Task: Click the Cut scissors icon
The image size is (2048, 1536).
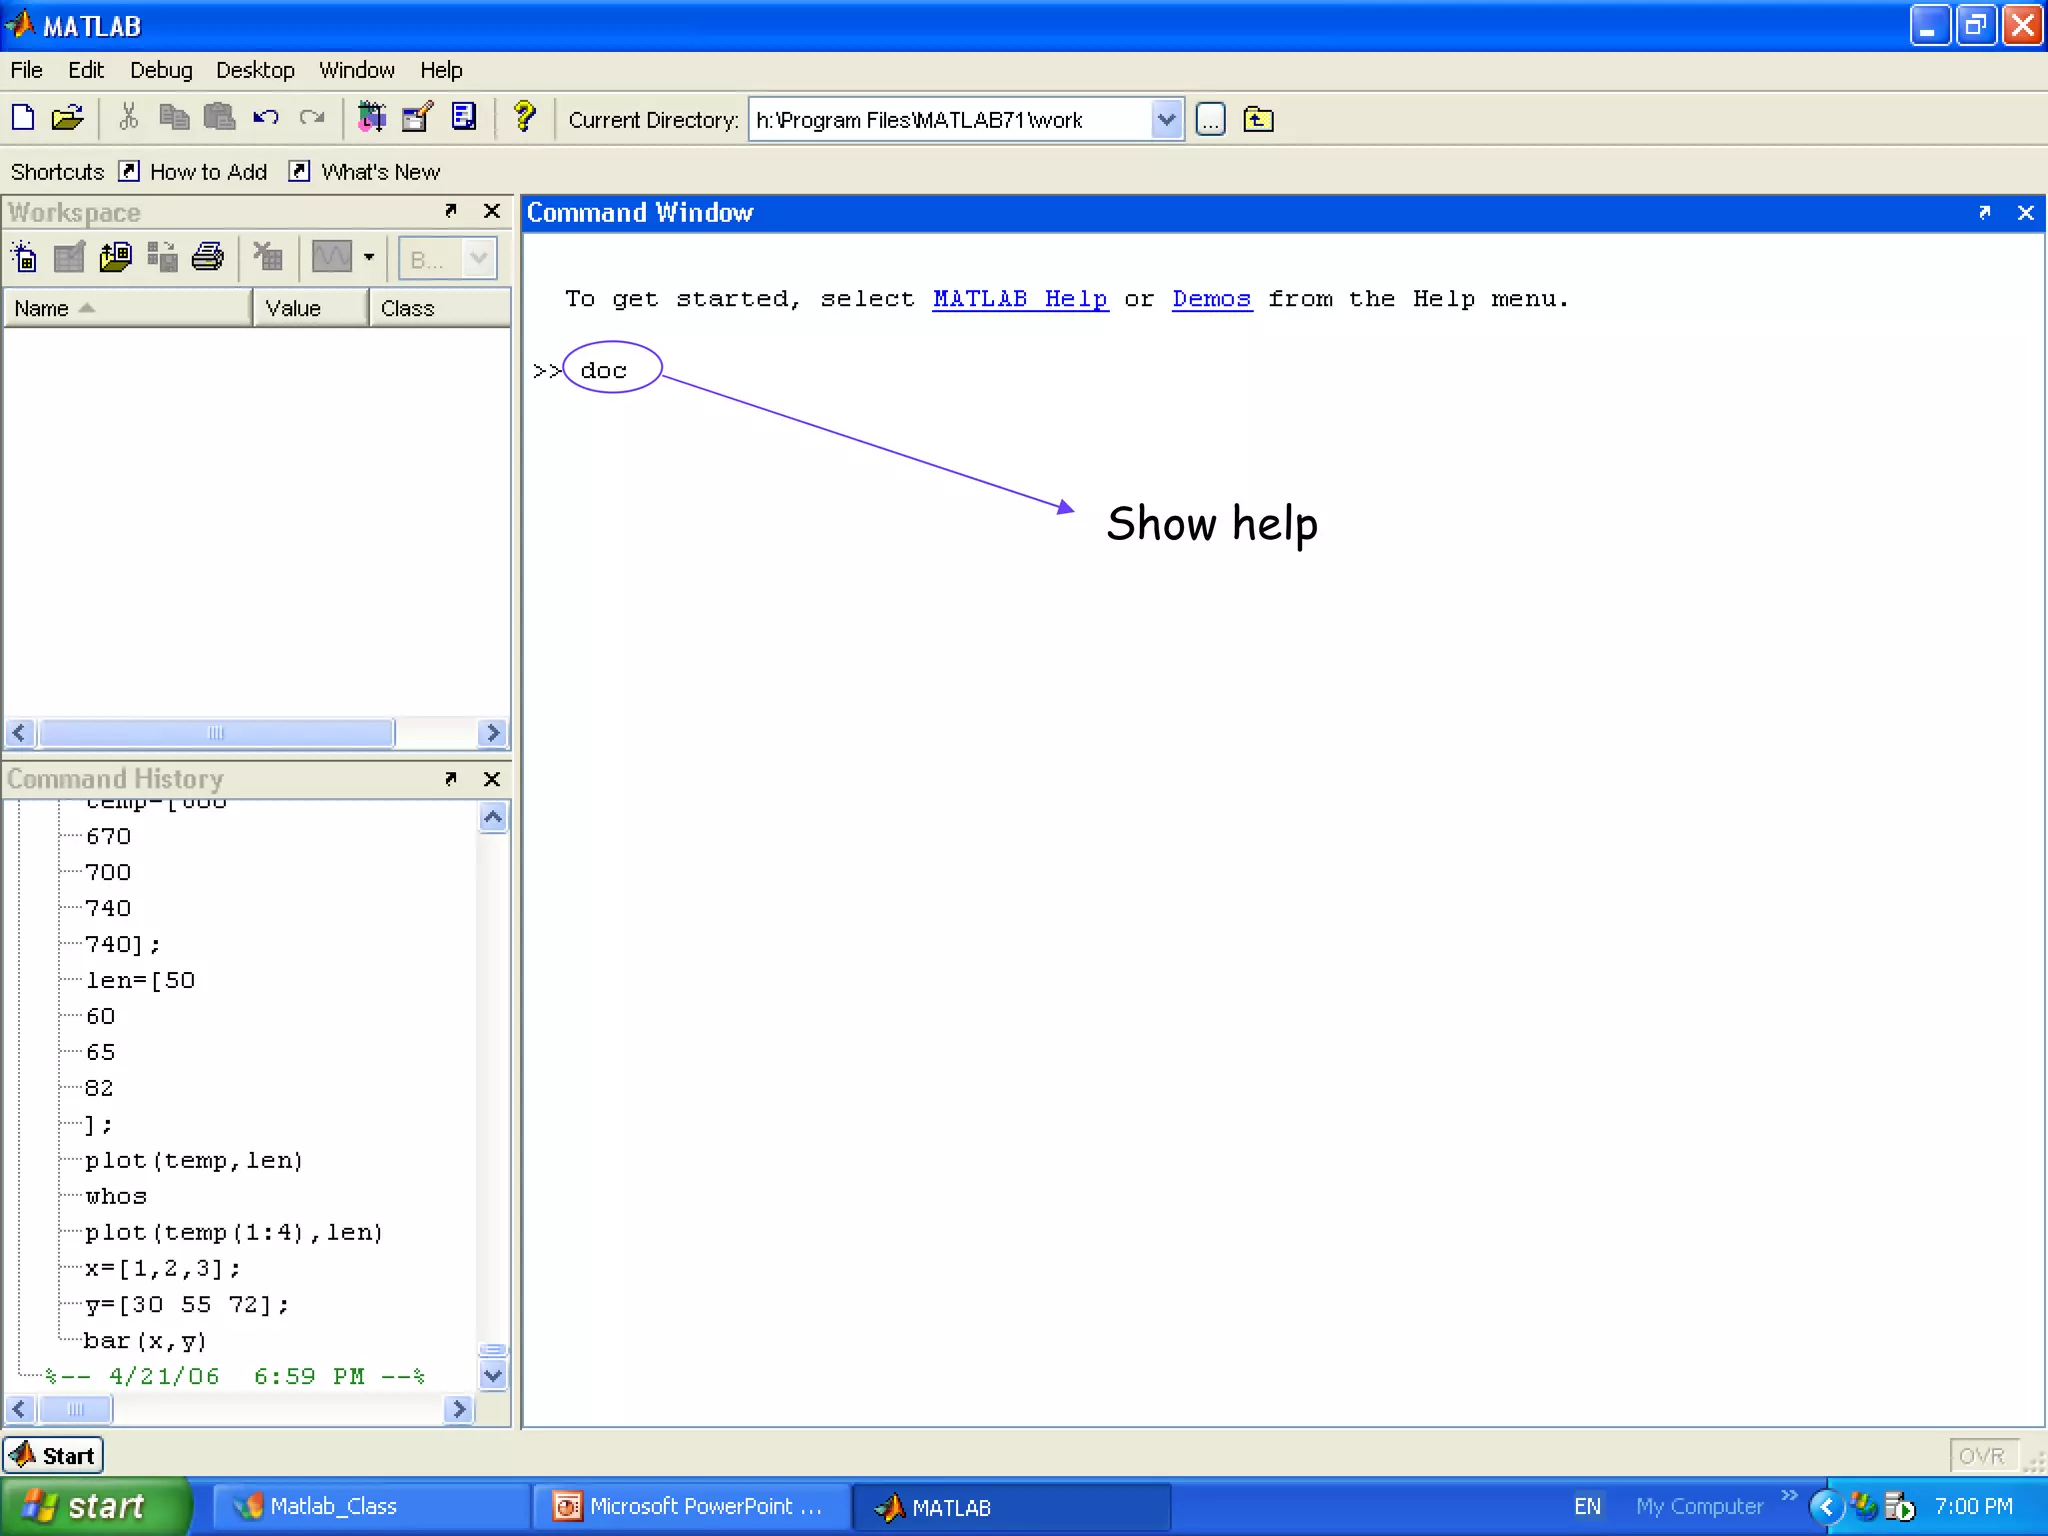Action: (128, 118)
